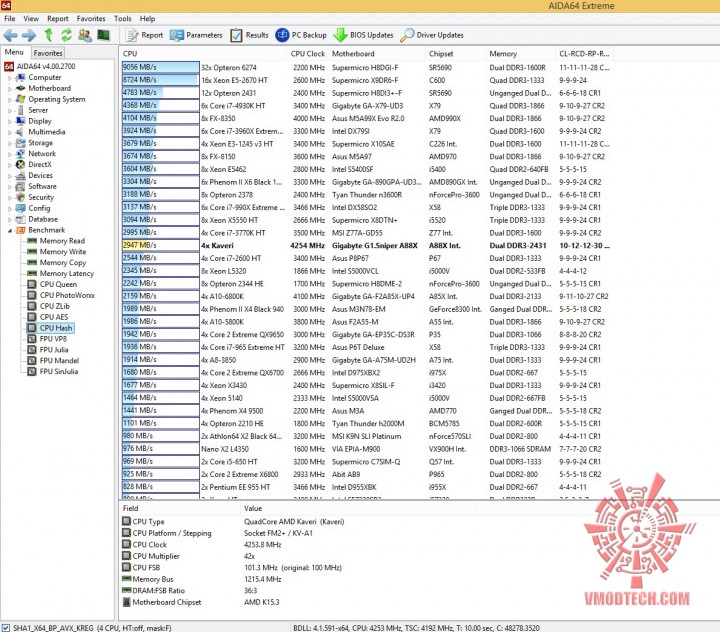Open the FPU VP8 benchmark
This screenshot has width=720, height=632.
[53, 339]
